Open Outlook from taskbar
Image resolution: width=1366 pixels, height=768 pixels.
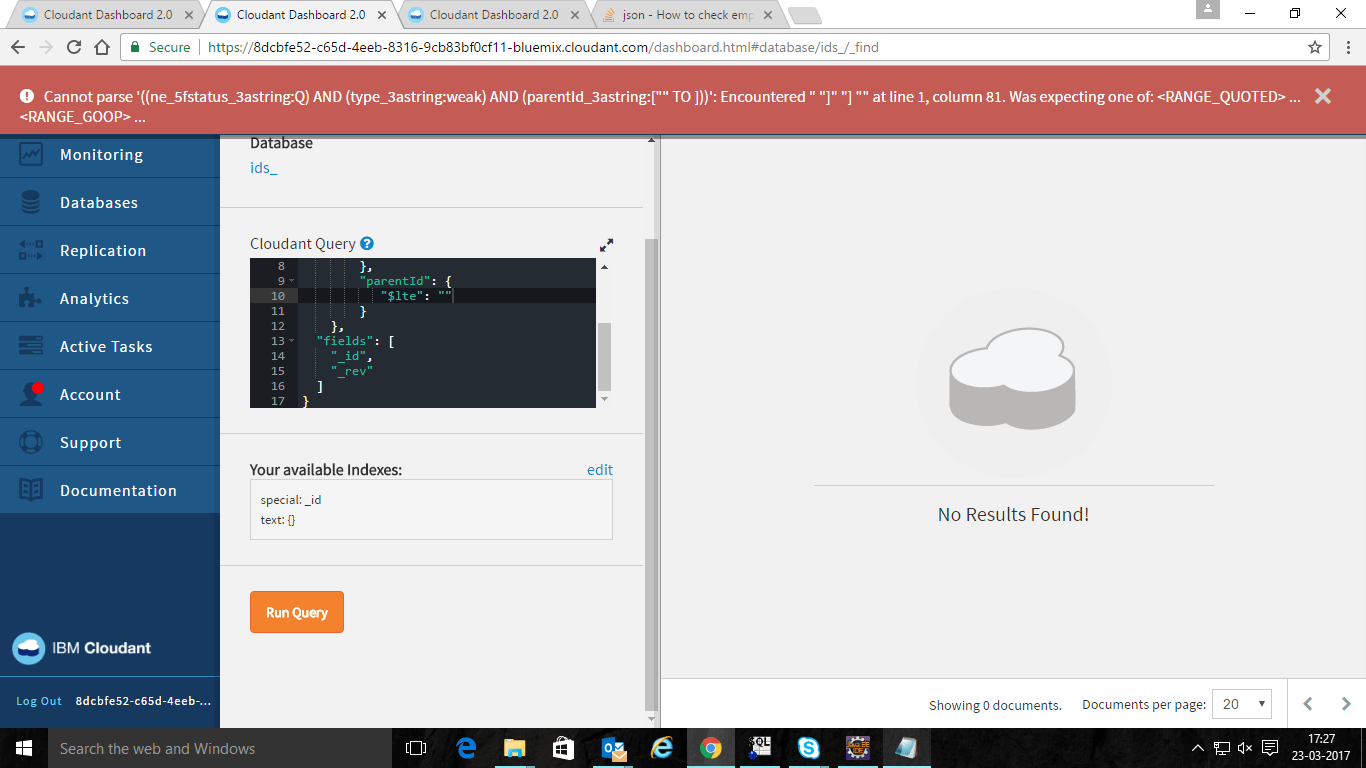pyautogui.click(x=613, y=748)
